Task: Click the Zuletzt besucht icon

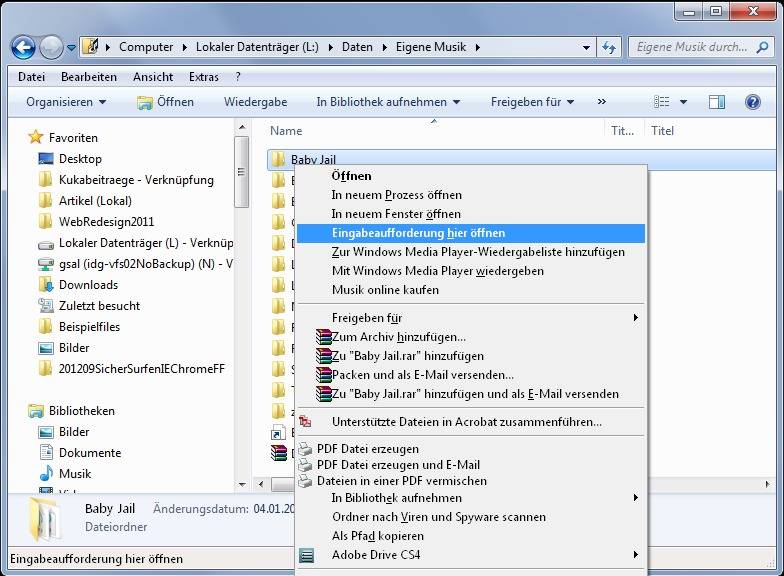Action: [46, 306]
